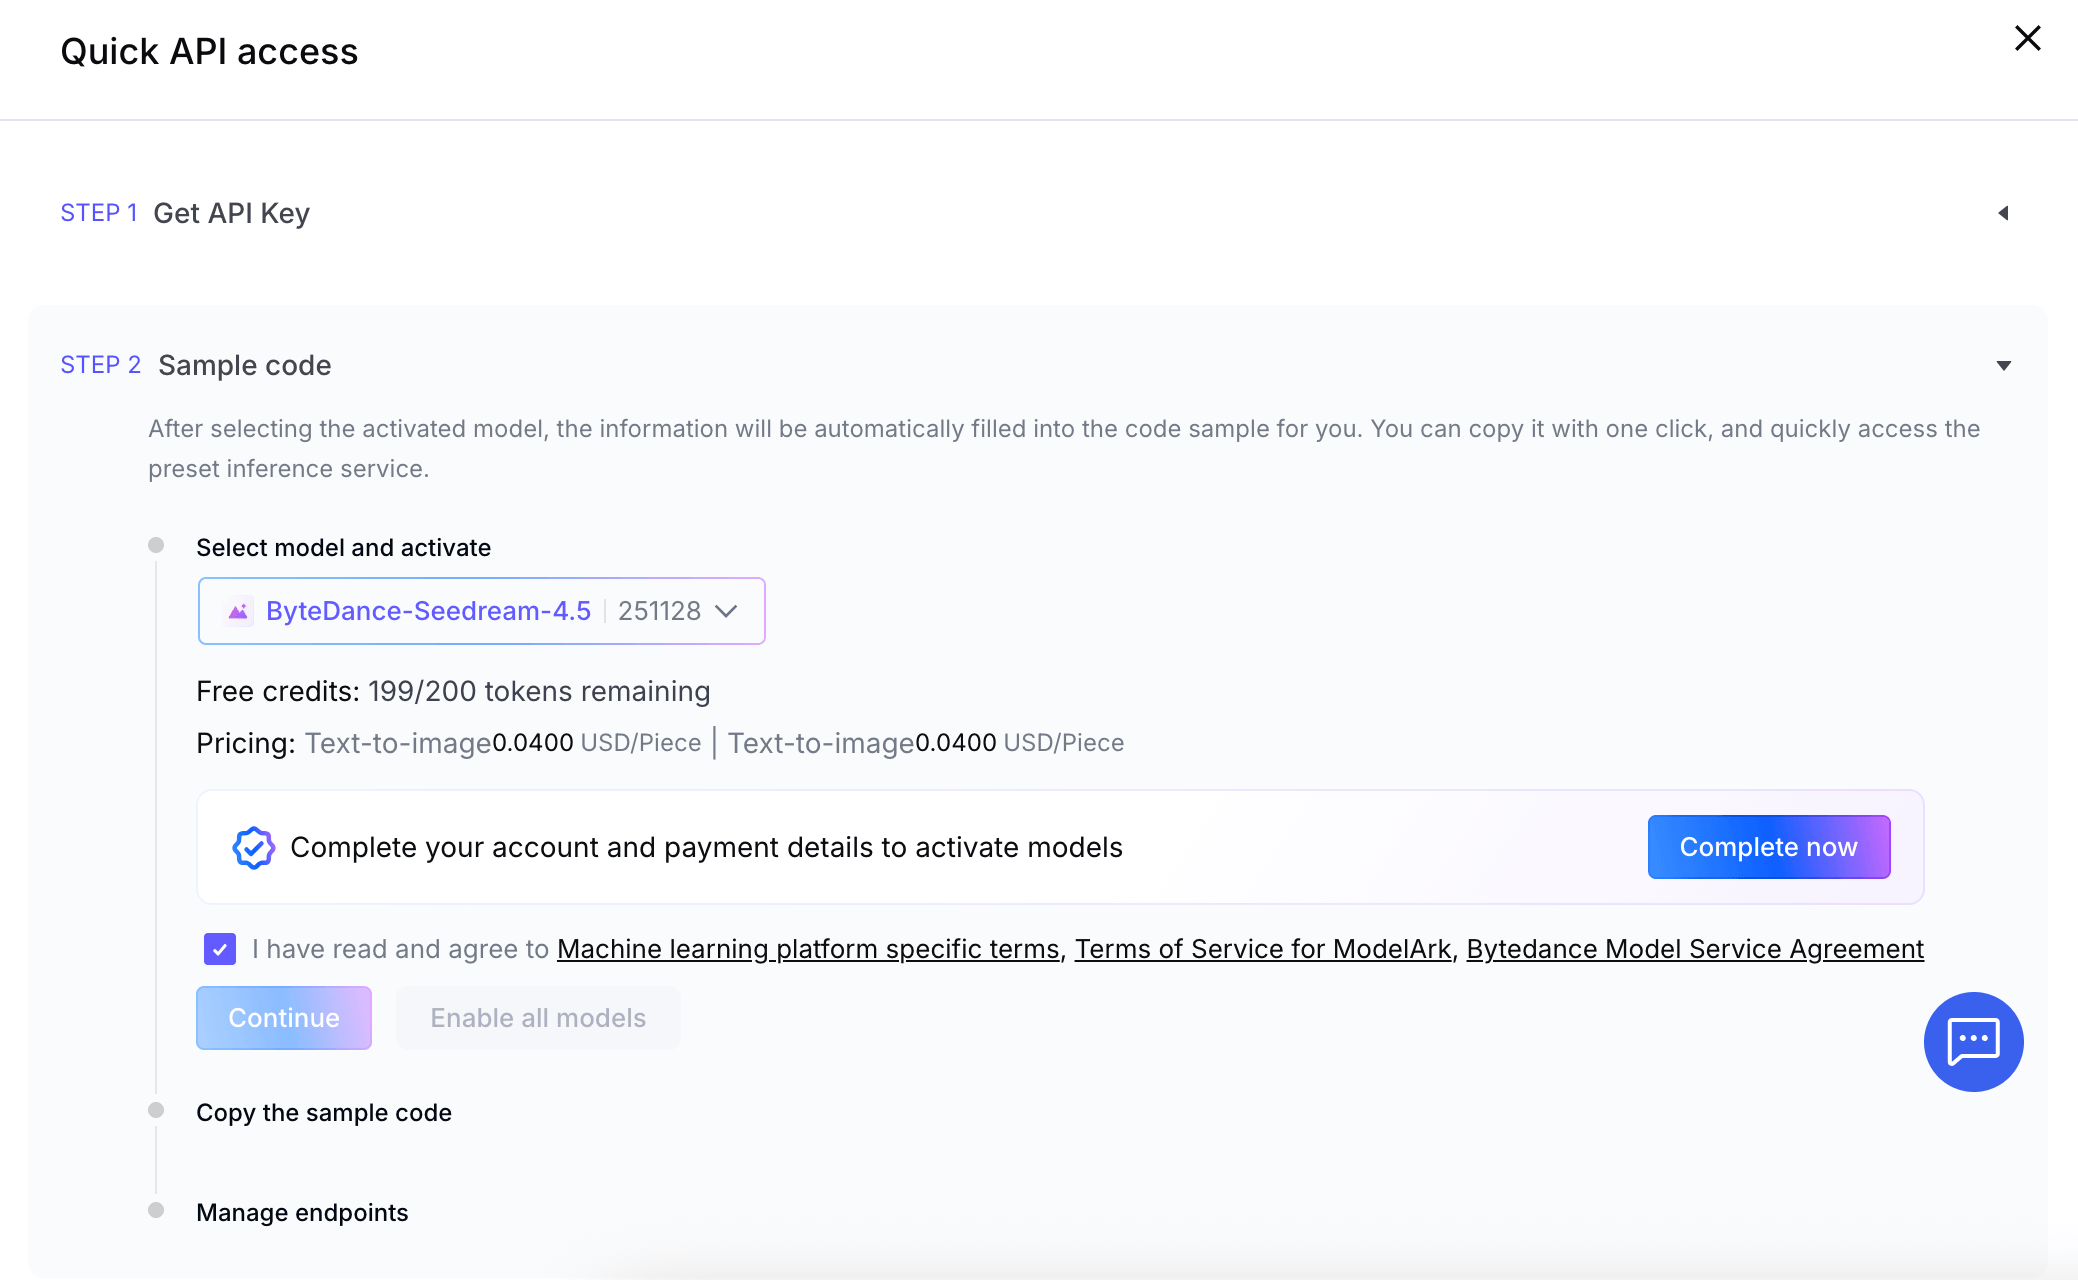This screenshot has width=2078, height=1280.
Task: Open the chat support bubble icon
Action: (1973, 1041)
